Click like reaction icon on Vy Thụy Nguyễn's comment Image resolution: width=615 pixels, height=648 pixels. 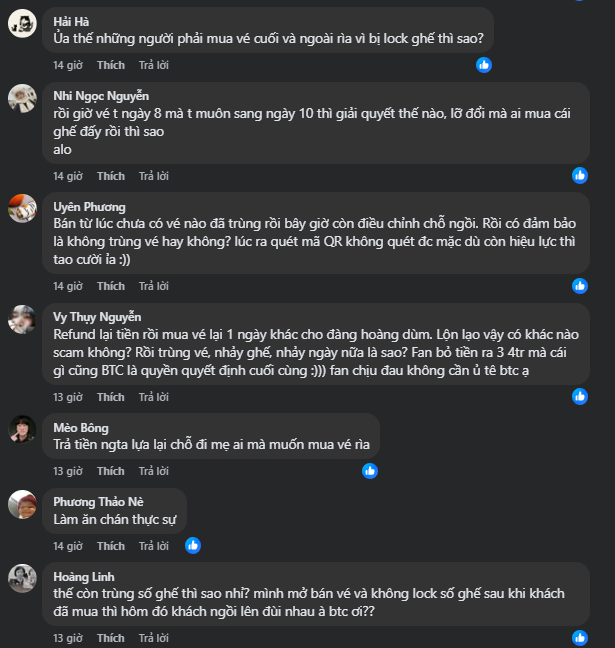[x=579, y=397]
